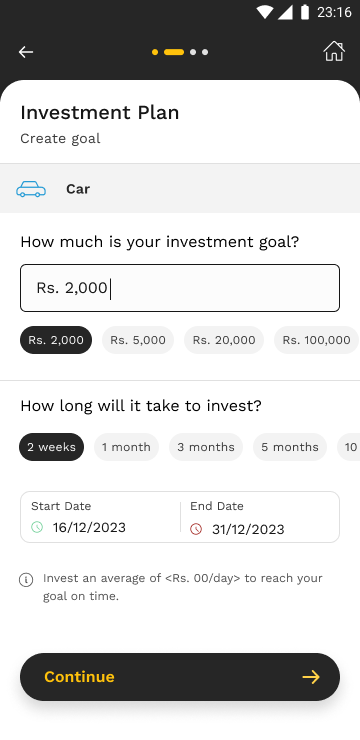Tap the battery status icon
This screenshot has width=360, height=740.
(x=305, y=12)
